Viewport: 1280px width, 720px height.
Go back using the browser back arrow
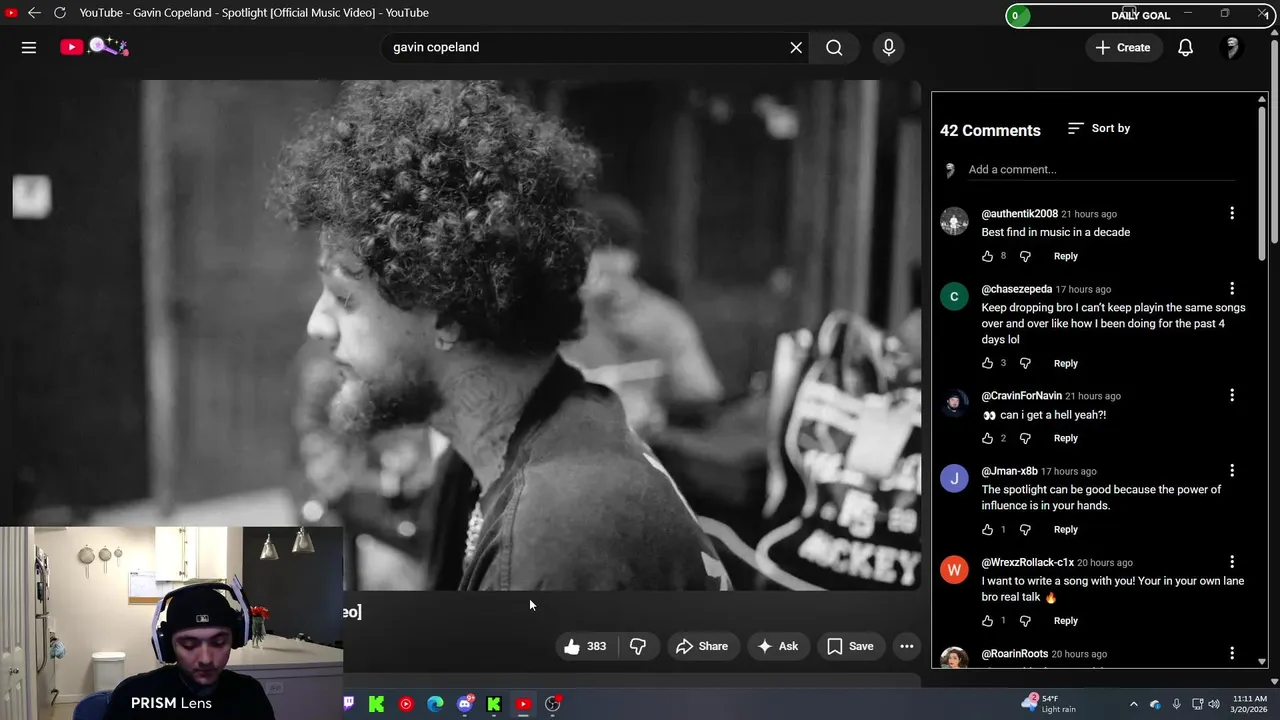pyautogui.click(x=34, y=13)
